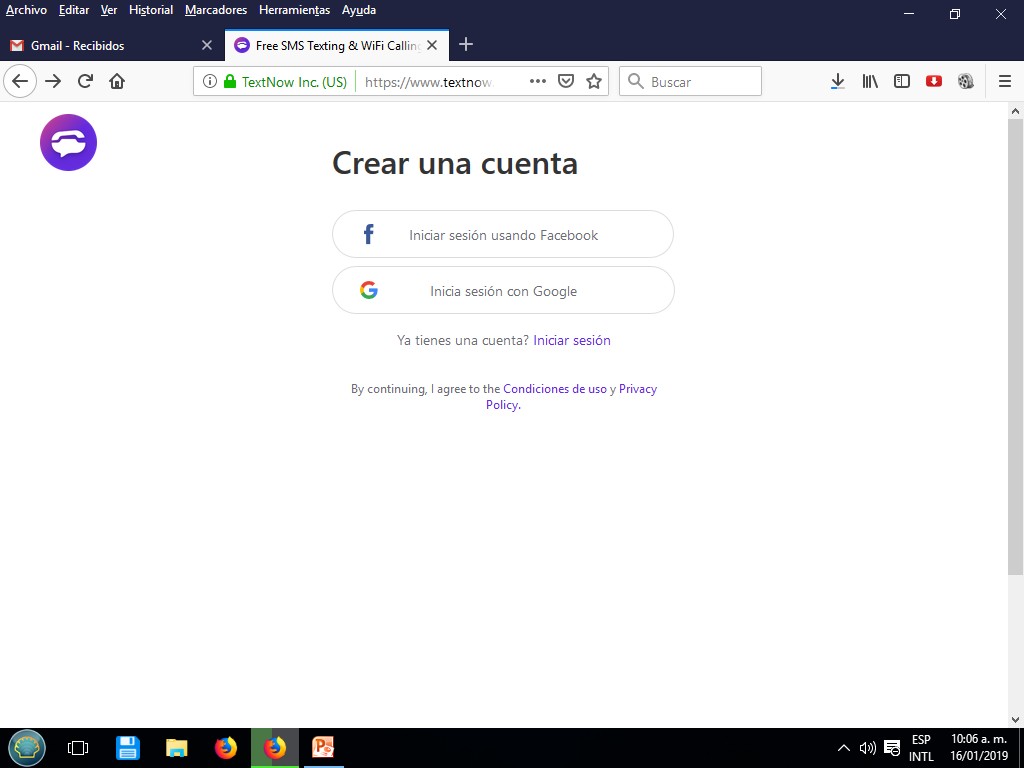
Task: Click the red video downloader extension icon
Action: point(934,81)
